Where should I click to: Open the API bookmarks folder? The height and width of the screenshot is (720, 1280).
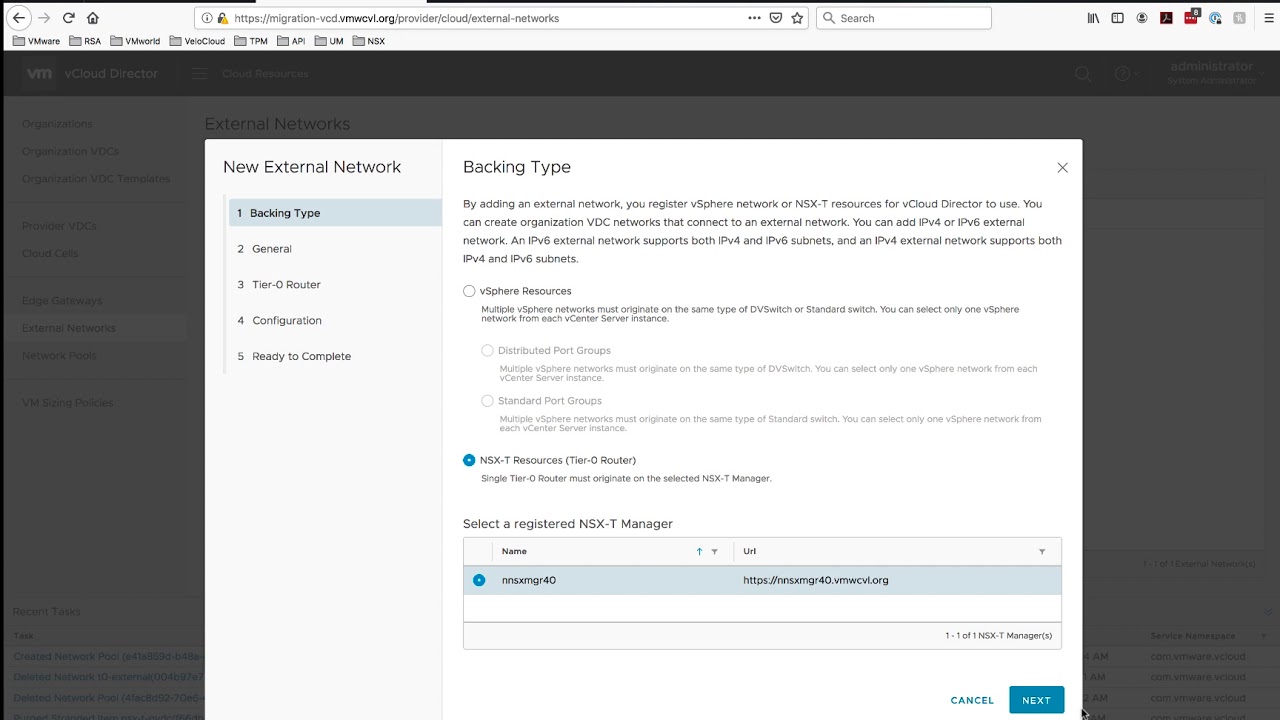pyautogui.click(x=291, y=41)
